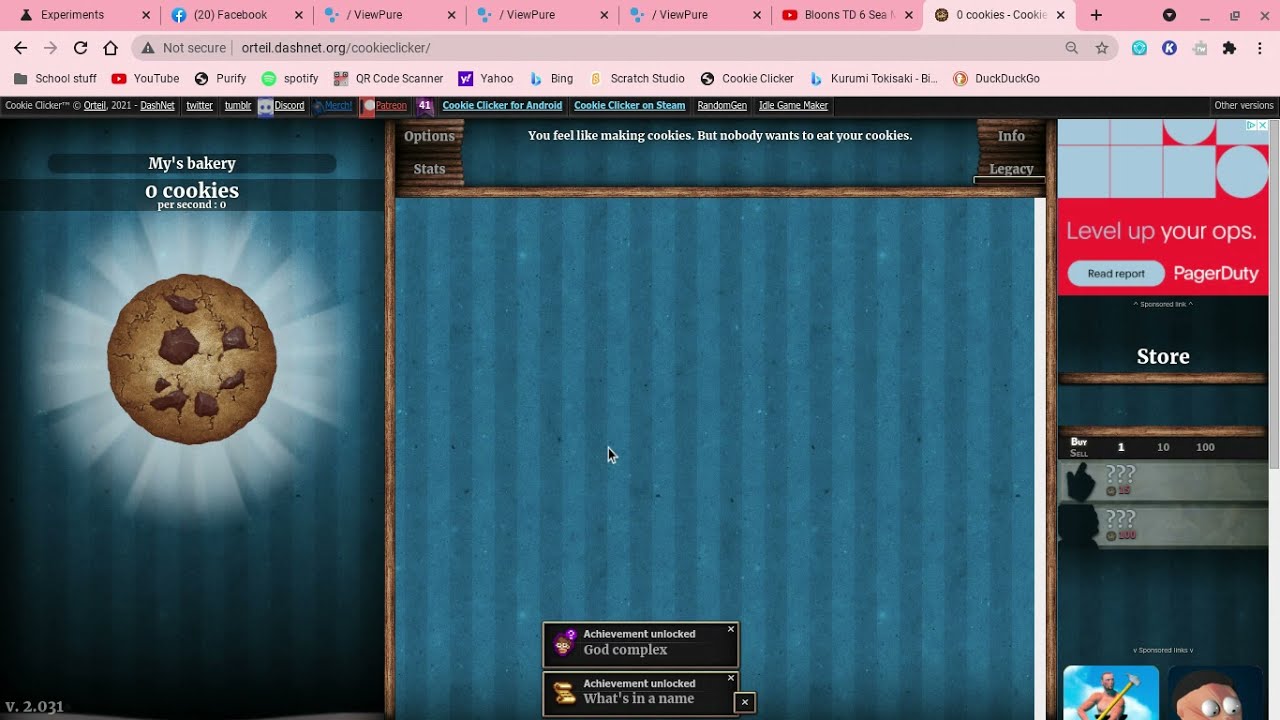The image size is (1280, 720).
Task: Set store bulk amount to 100
Action: (1205, 447)
